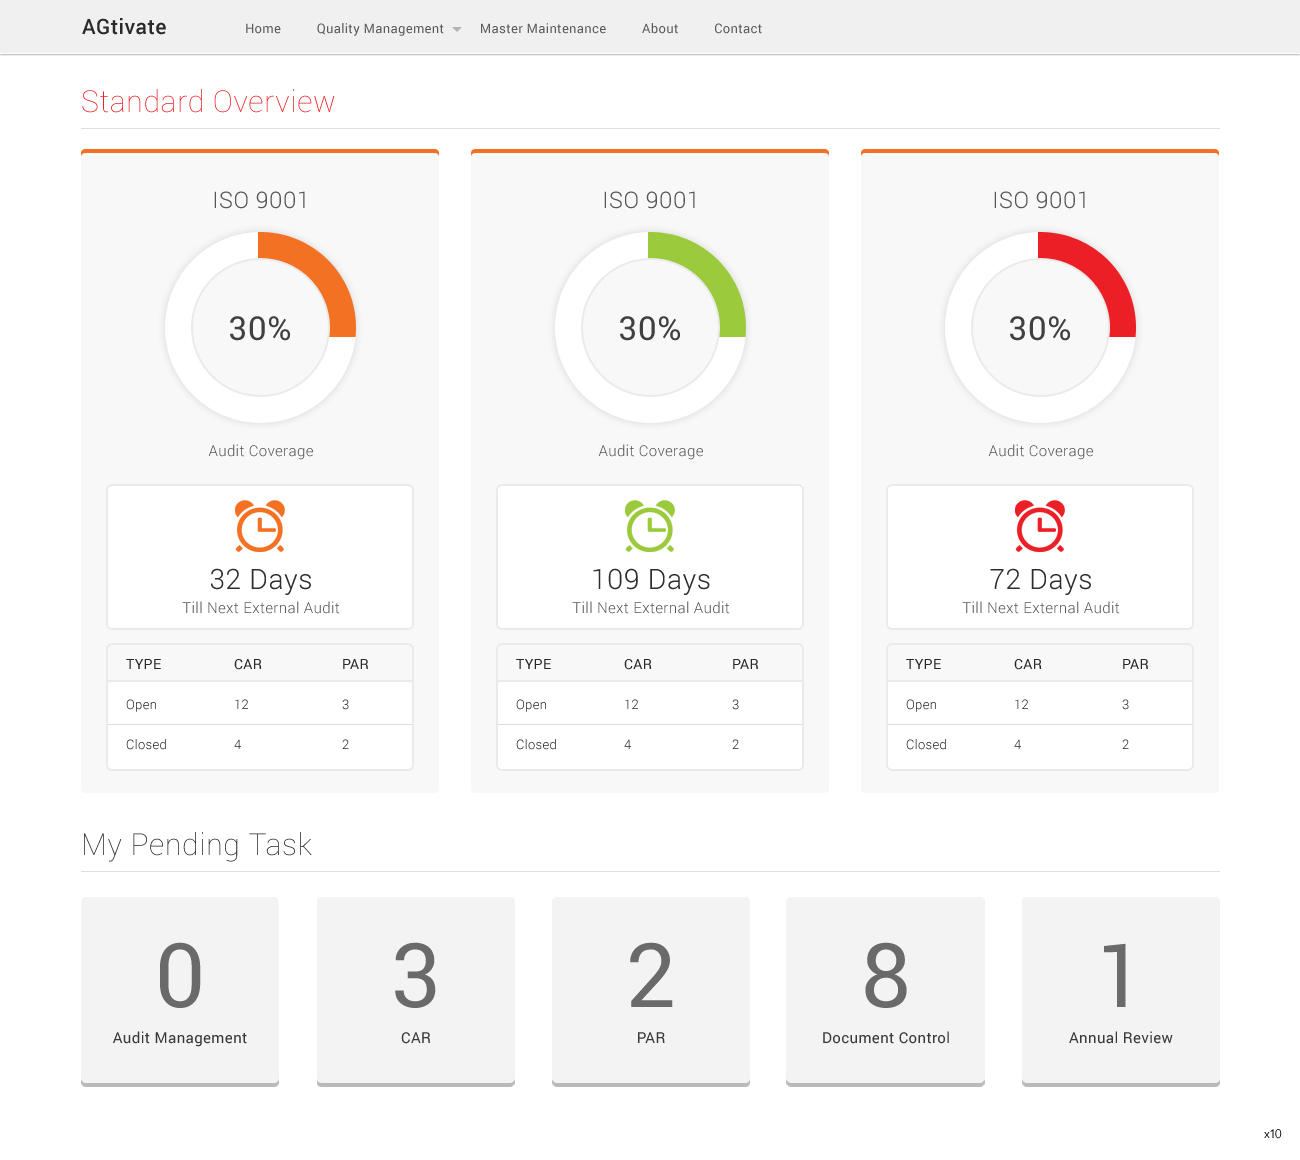Open the CAR pending task tile
Viewport: 1300px width, 1160px height.
point(416,991)
